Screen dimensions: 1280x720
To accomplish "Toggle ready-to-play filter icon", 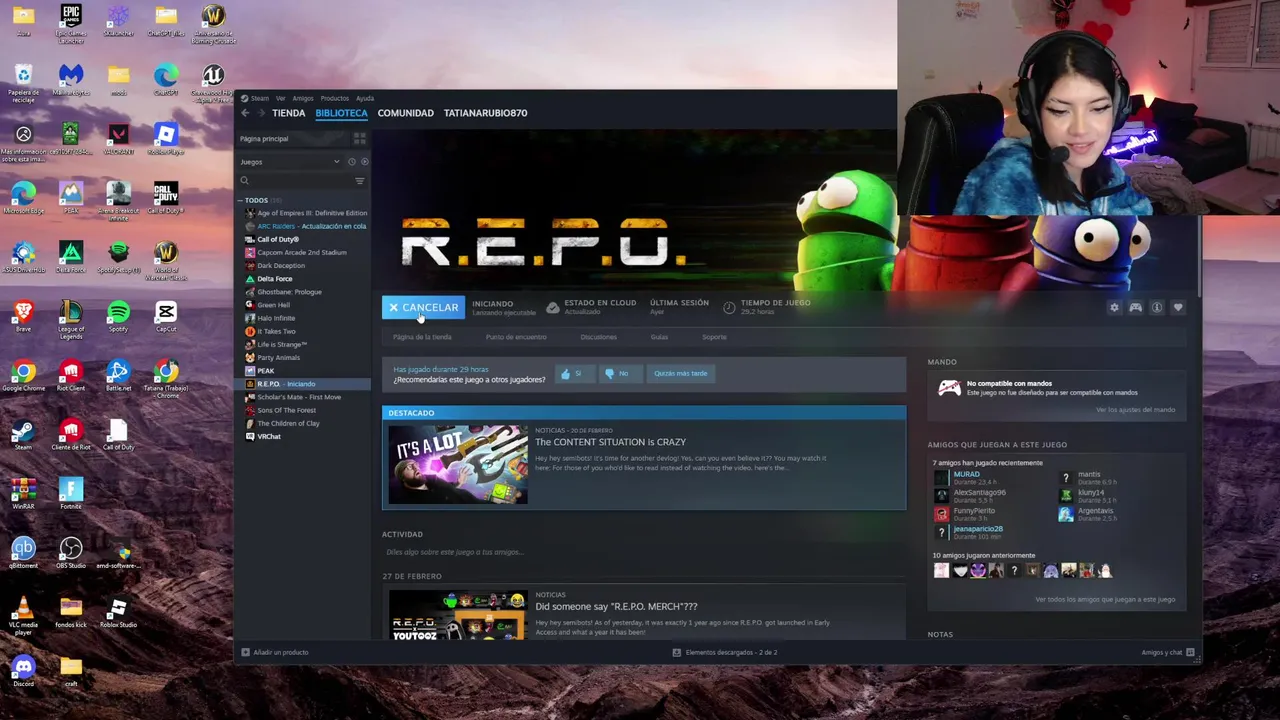I will coord(364,162).
